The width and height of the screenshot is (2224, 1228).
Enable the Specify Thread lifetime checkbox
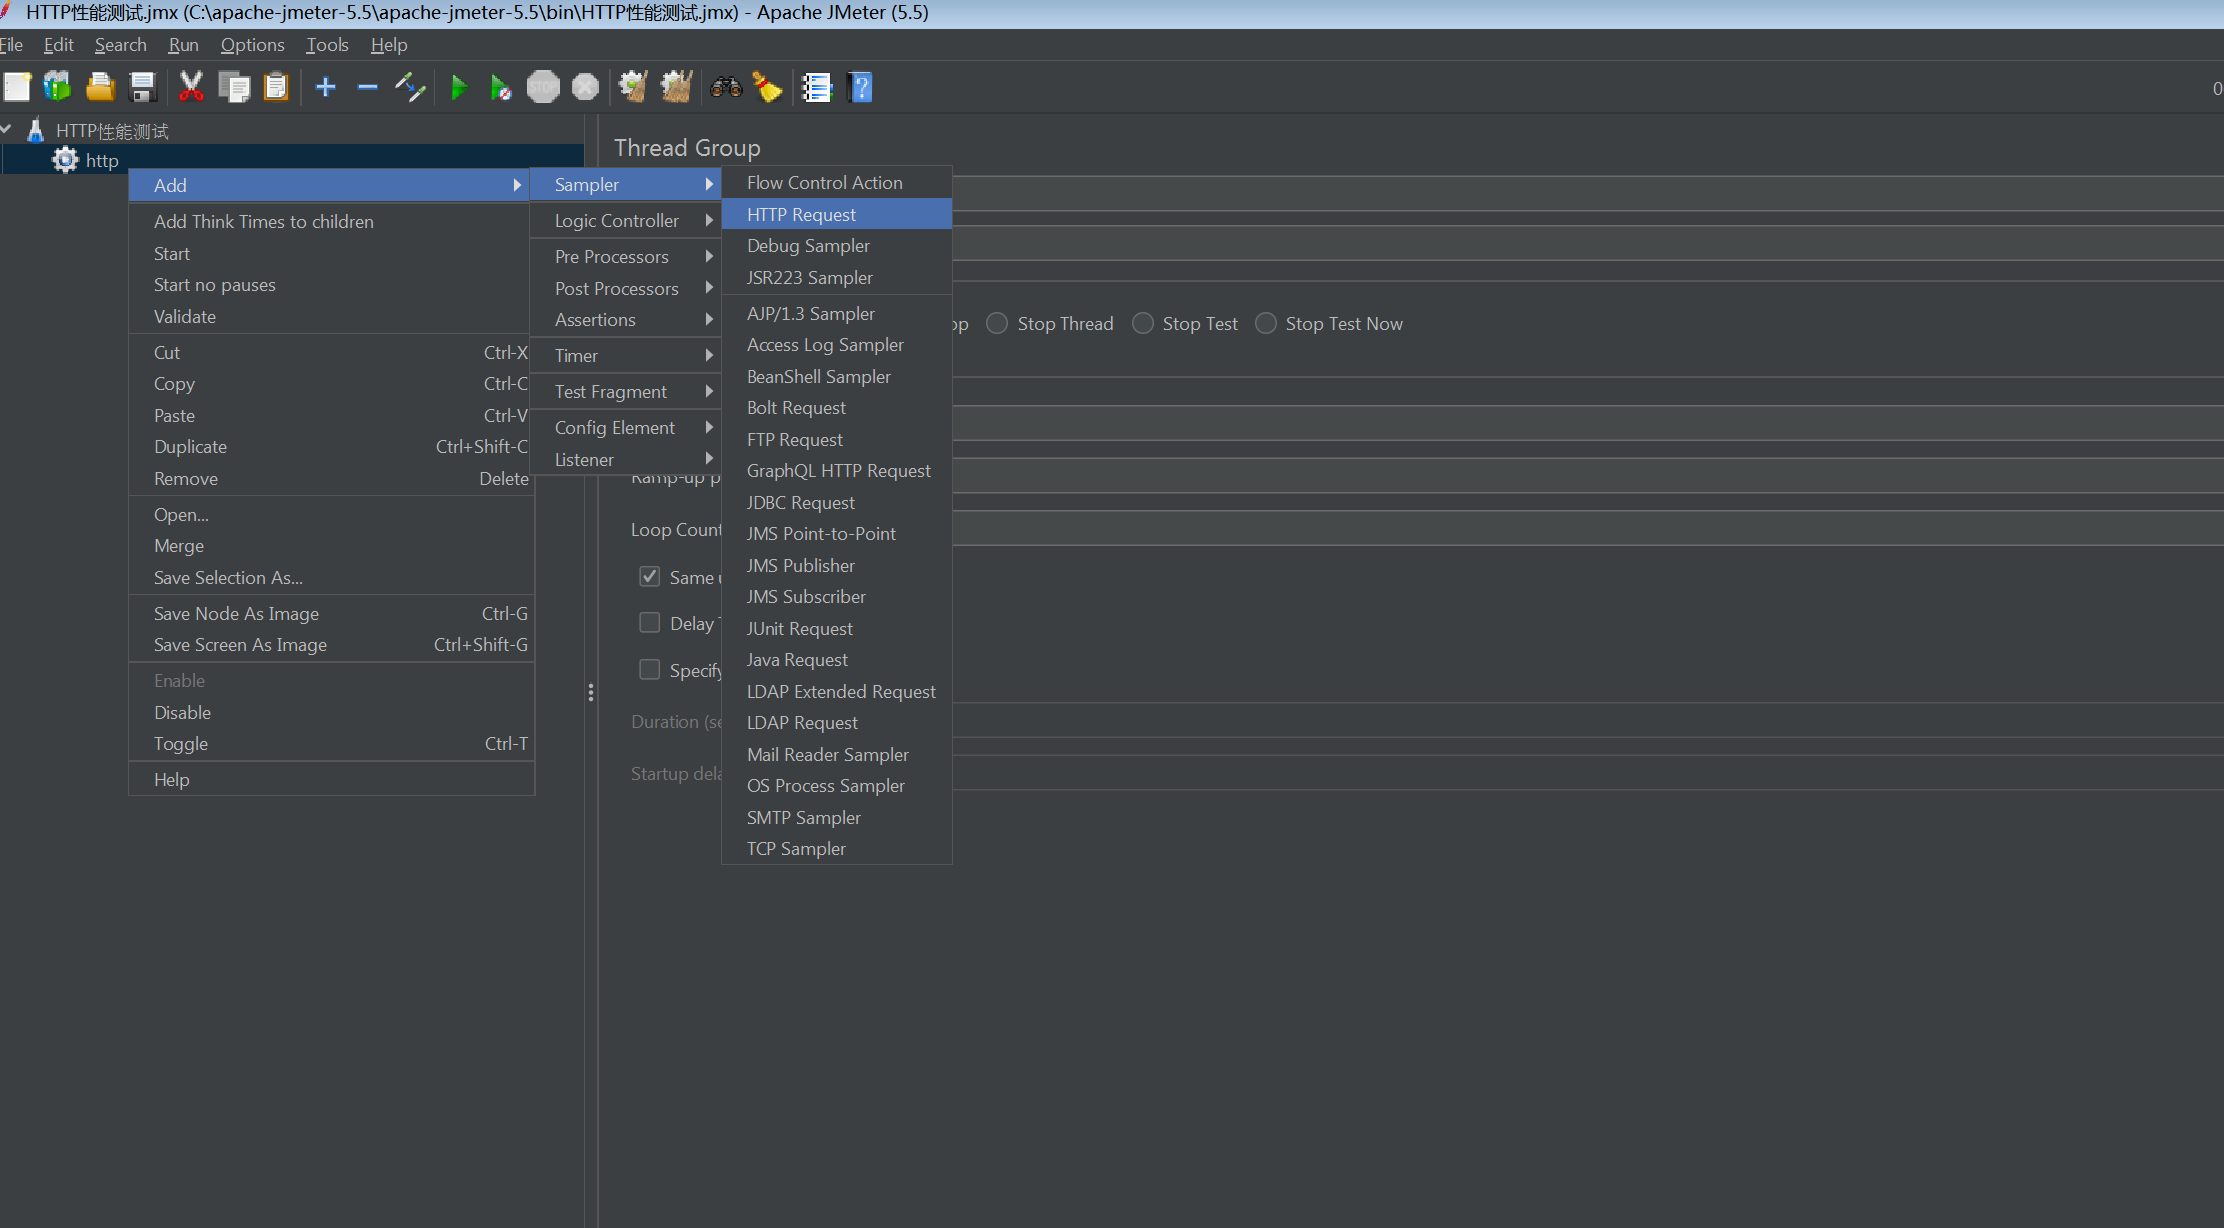(650, 669)
